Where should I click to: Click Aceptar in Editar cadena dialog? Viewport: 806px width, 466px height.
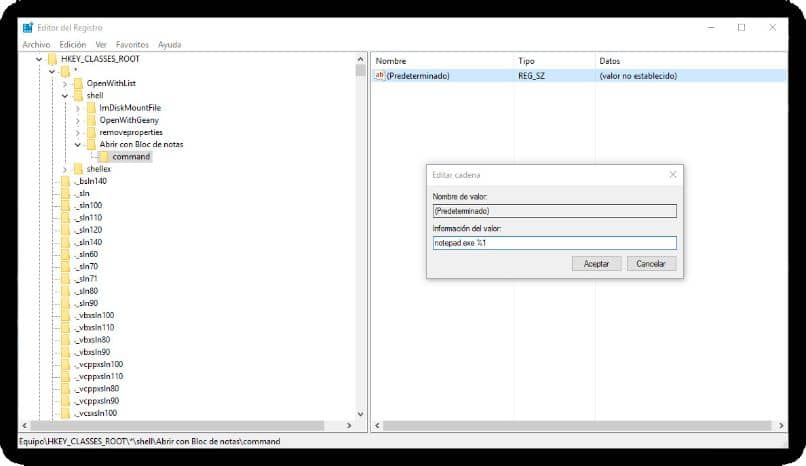596,264
